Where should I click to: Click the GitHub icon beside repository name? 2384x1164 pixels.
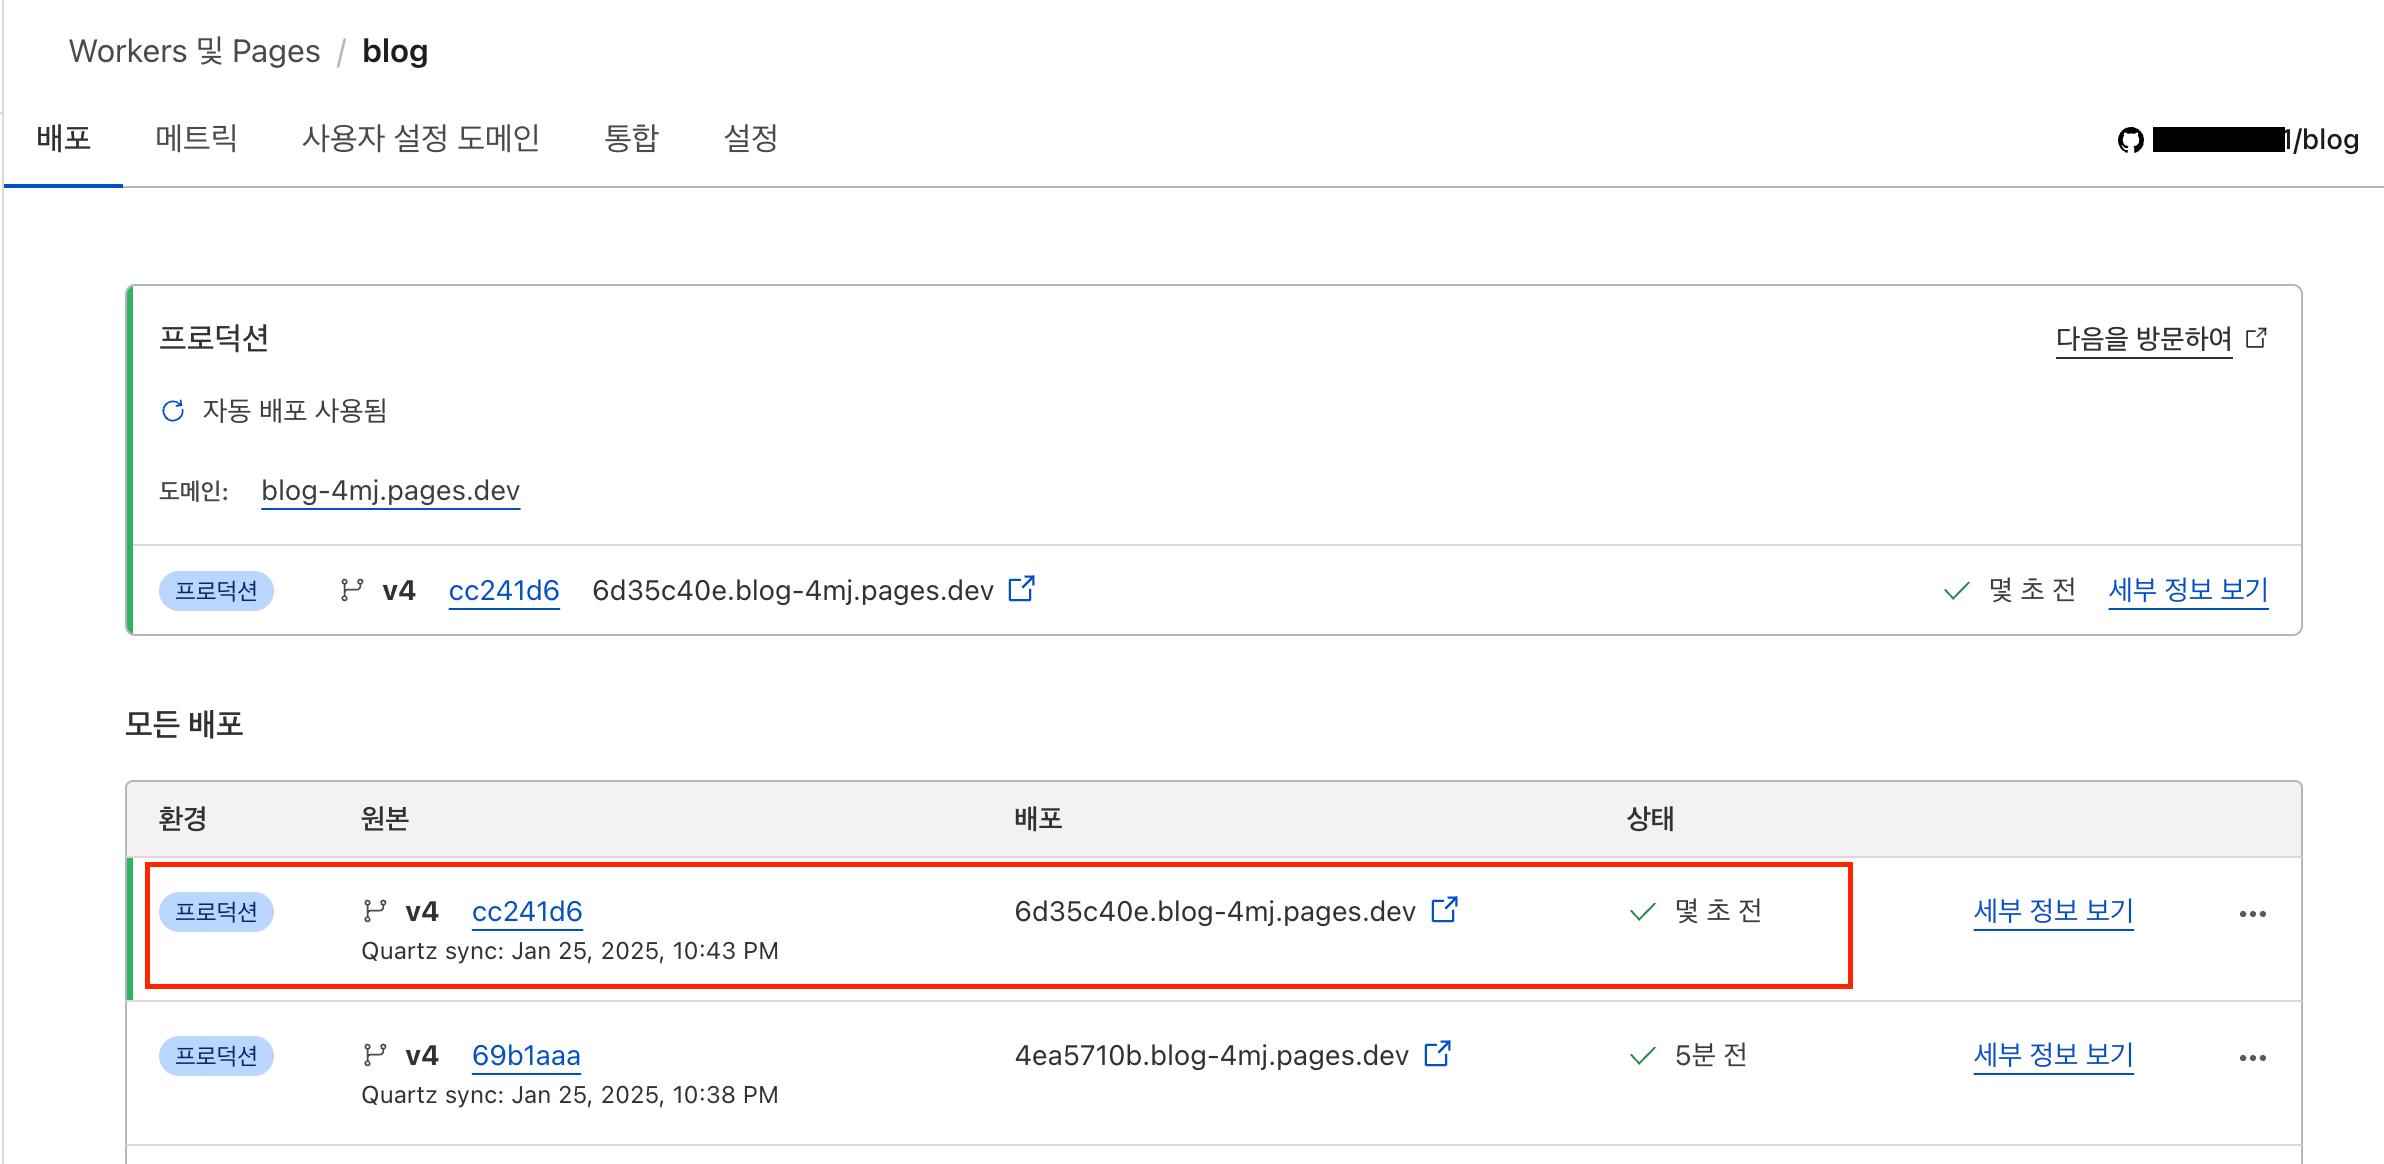pyautogui.click(x=2131, y=140)
